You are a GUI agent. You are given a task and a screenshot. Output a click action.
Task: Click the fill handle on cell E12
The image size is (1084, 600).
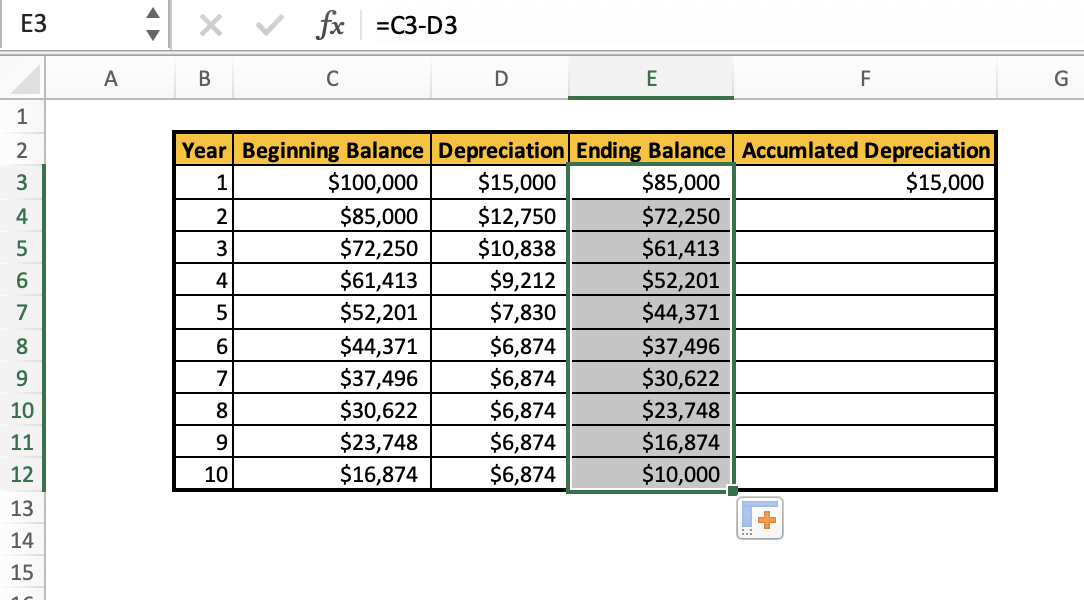[731, 489]
